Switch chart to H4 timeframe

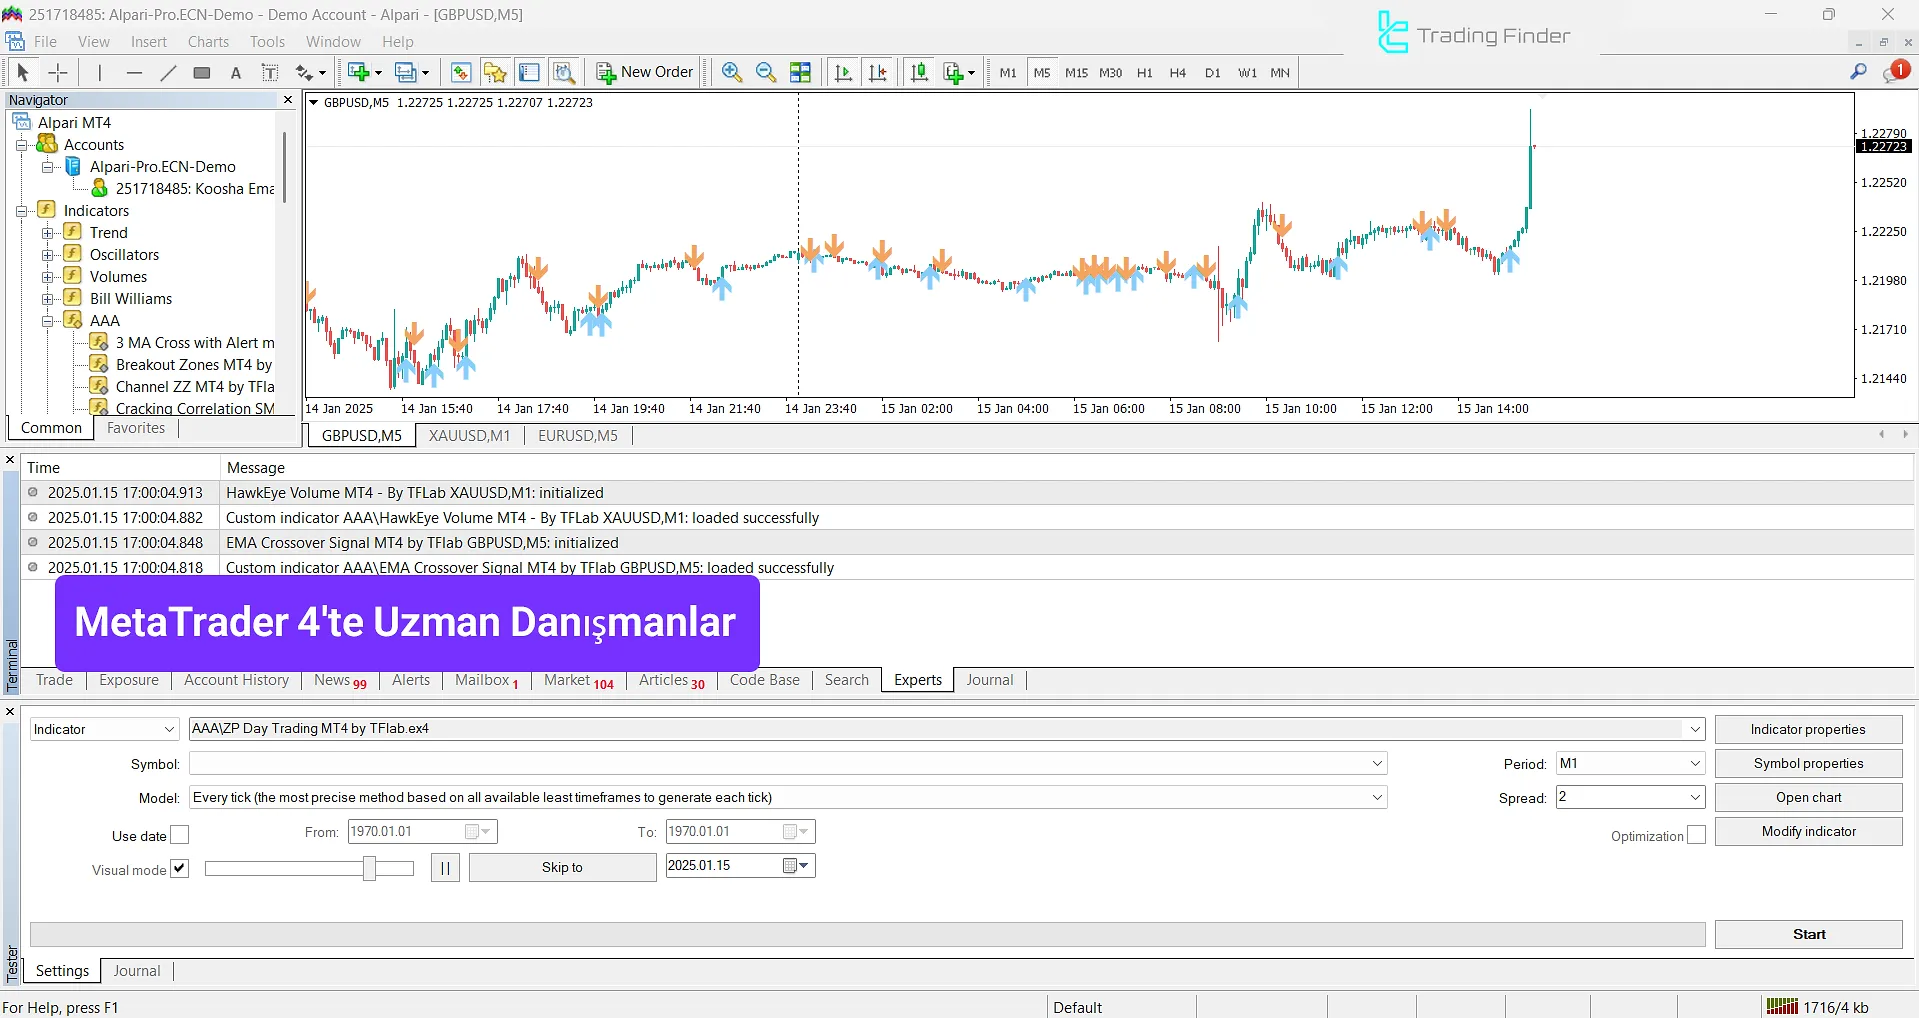pyautogui.click(x=1178, y=73)
